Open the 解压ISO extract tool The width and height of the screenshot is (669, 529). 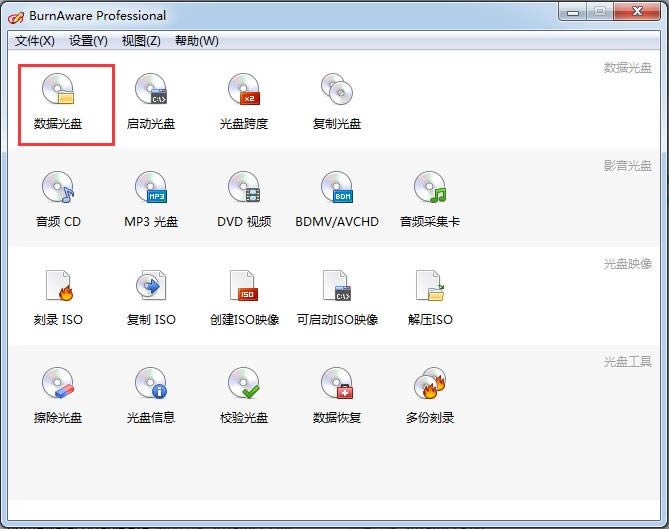coord(430,298)
